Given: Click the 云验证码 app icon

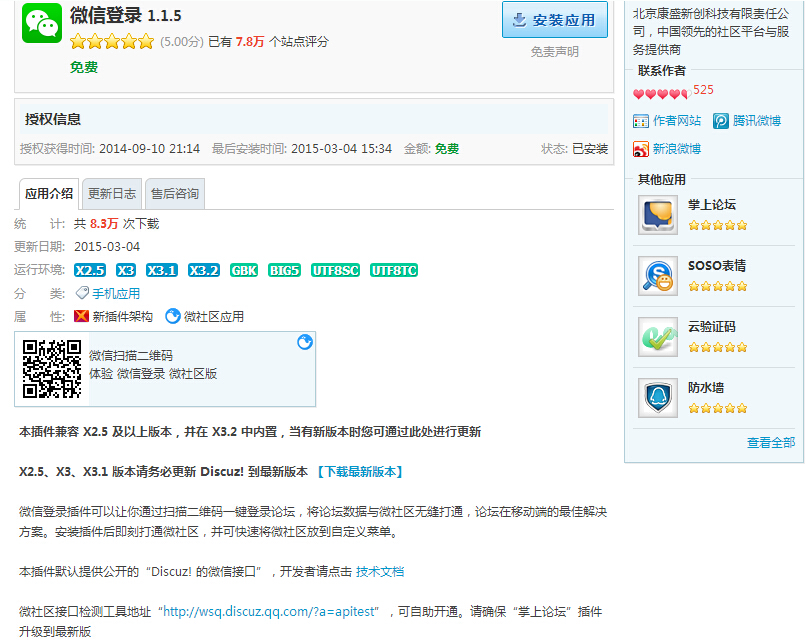Looking at the screenshot, I should tap(657, 337).
